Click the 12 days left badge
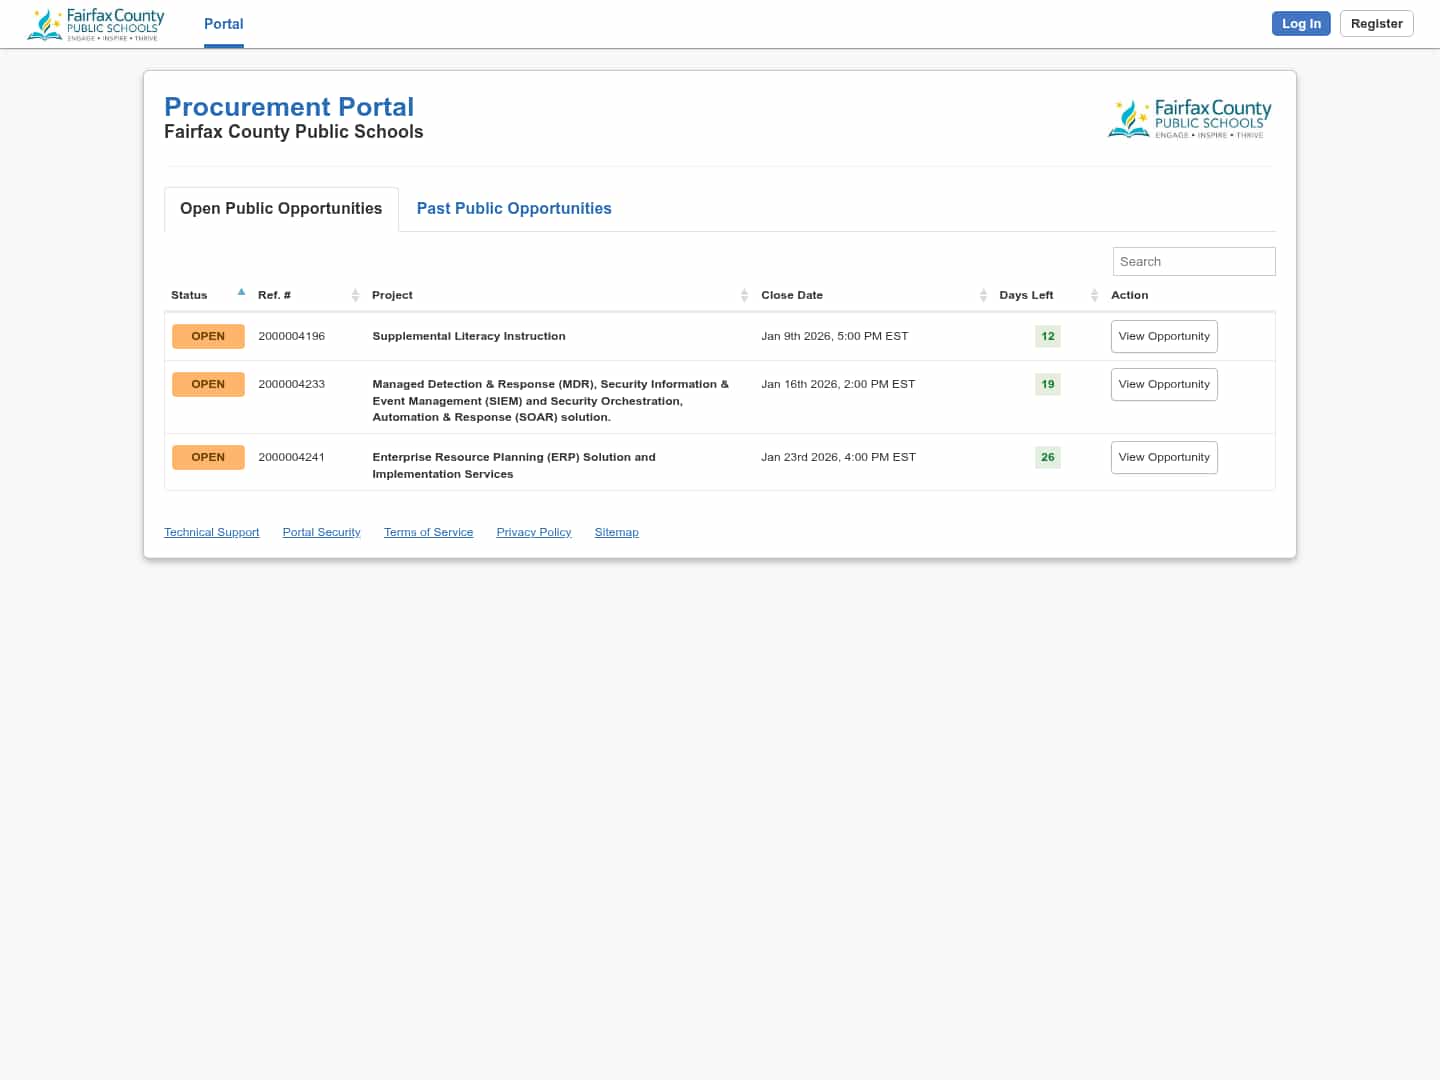This screenshot has width=1440, height=1080. (1047, 337)
